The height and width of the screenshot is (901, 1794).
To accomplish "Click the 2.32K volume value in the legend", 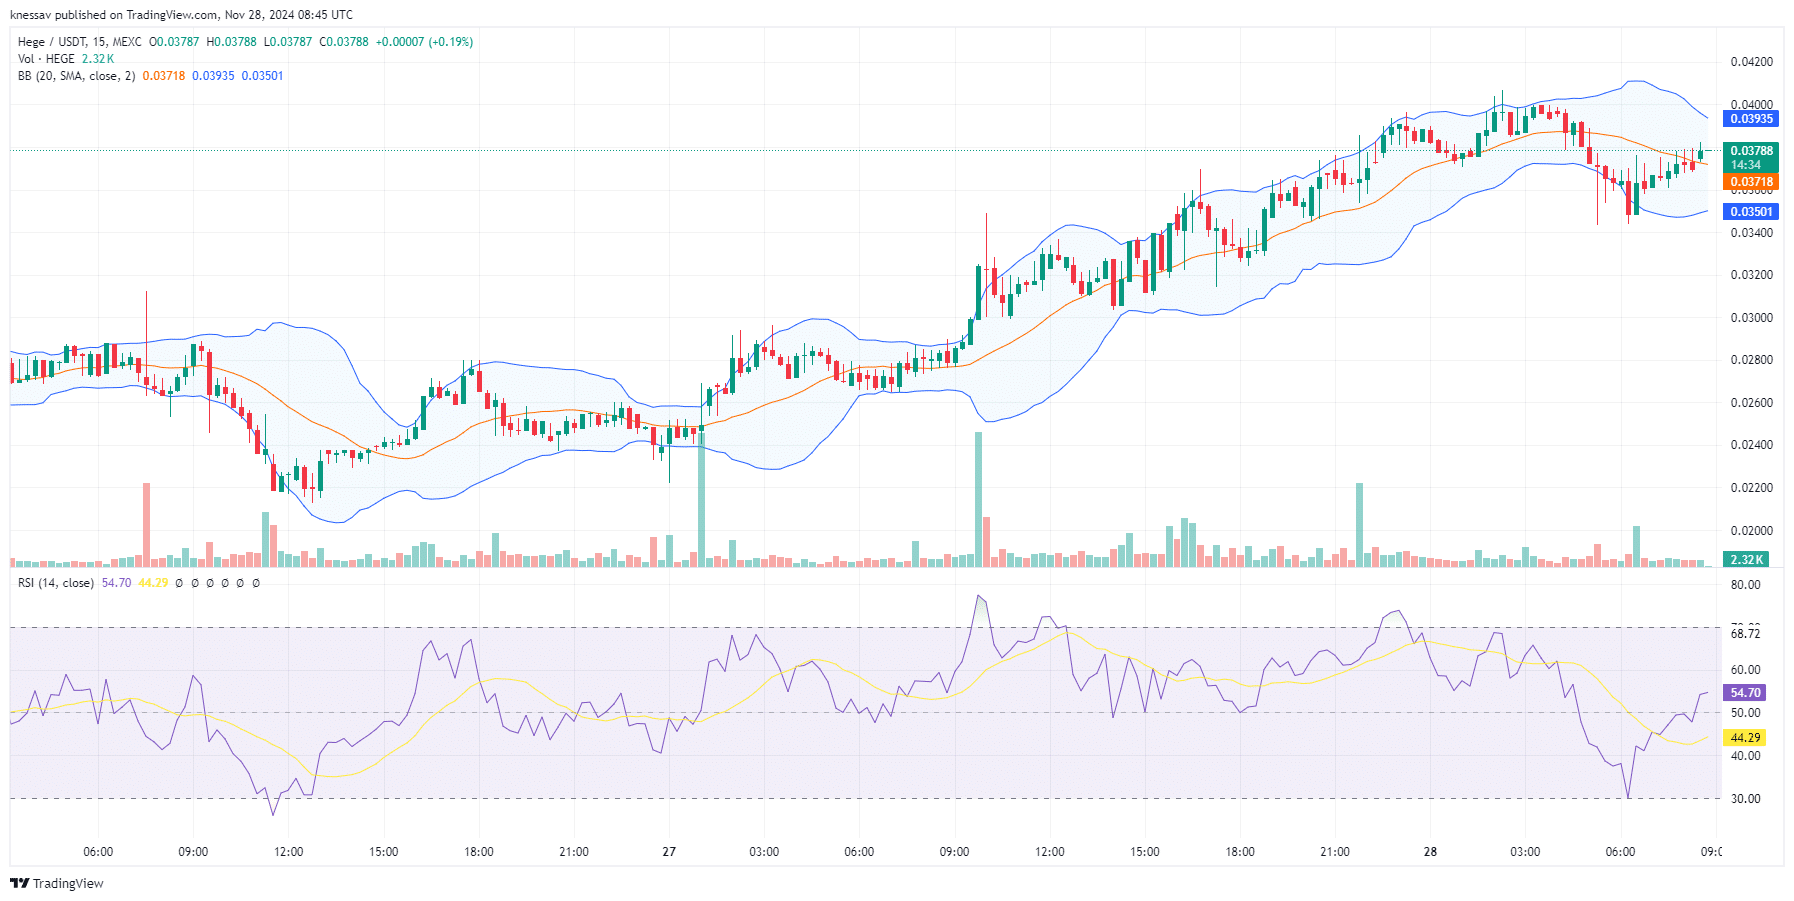I will (98, 59).
